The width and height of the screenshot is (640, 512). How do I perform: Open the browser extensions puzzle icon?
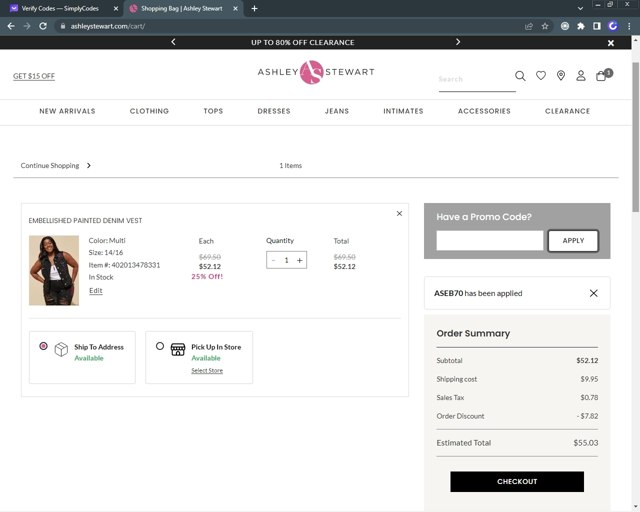pyautogui.click(x=581, y=26)
